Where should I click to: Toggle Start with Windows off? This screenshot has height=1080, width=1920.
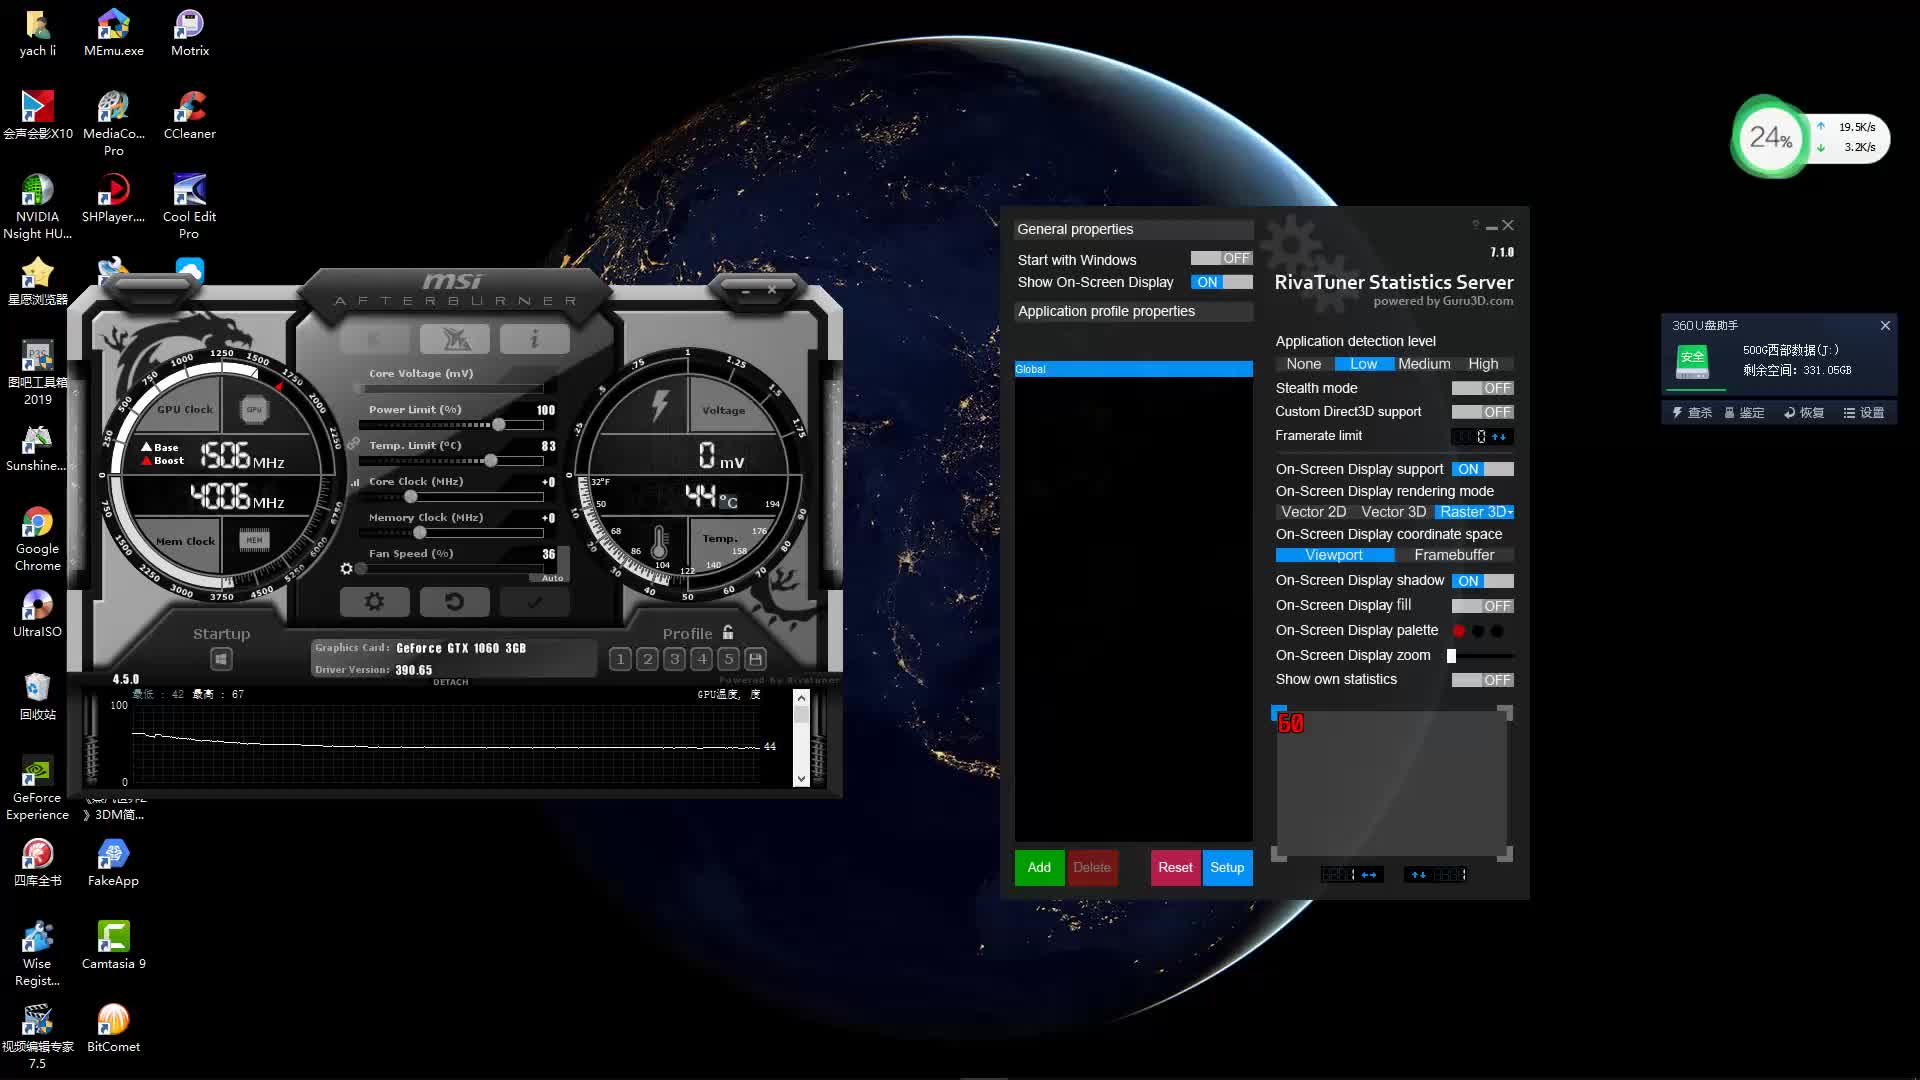(1221, 258)
